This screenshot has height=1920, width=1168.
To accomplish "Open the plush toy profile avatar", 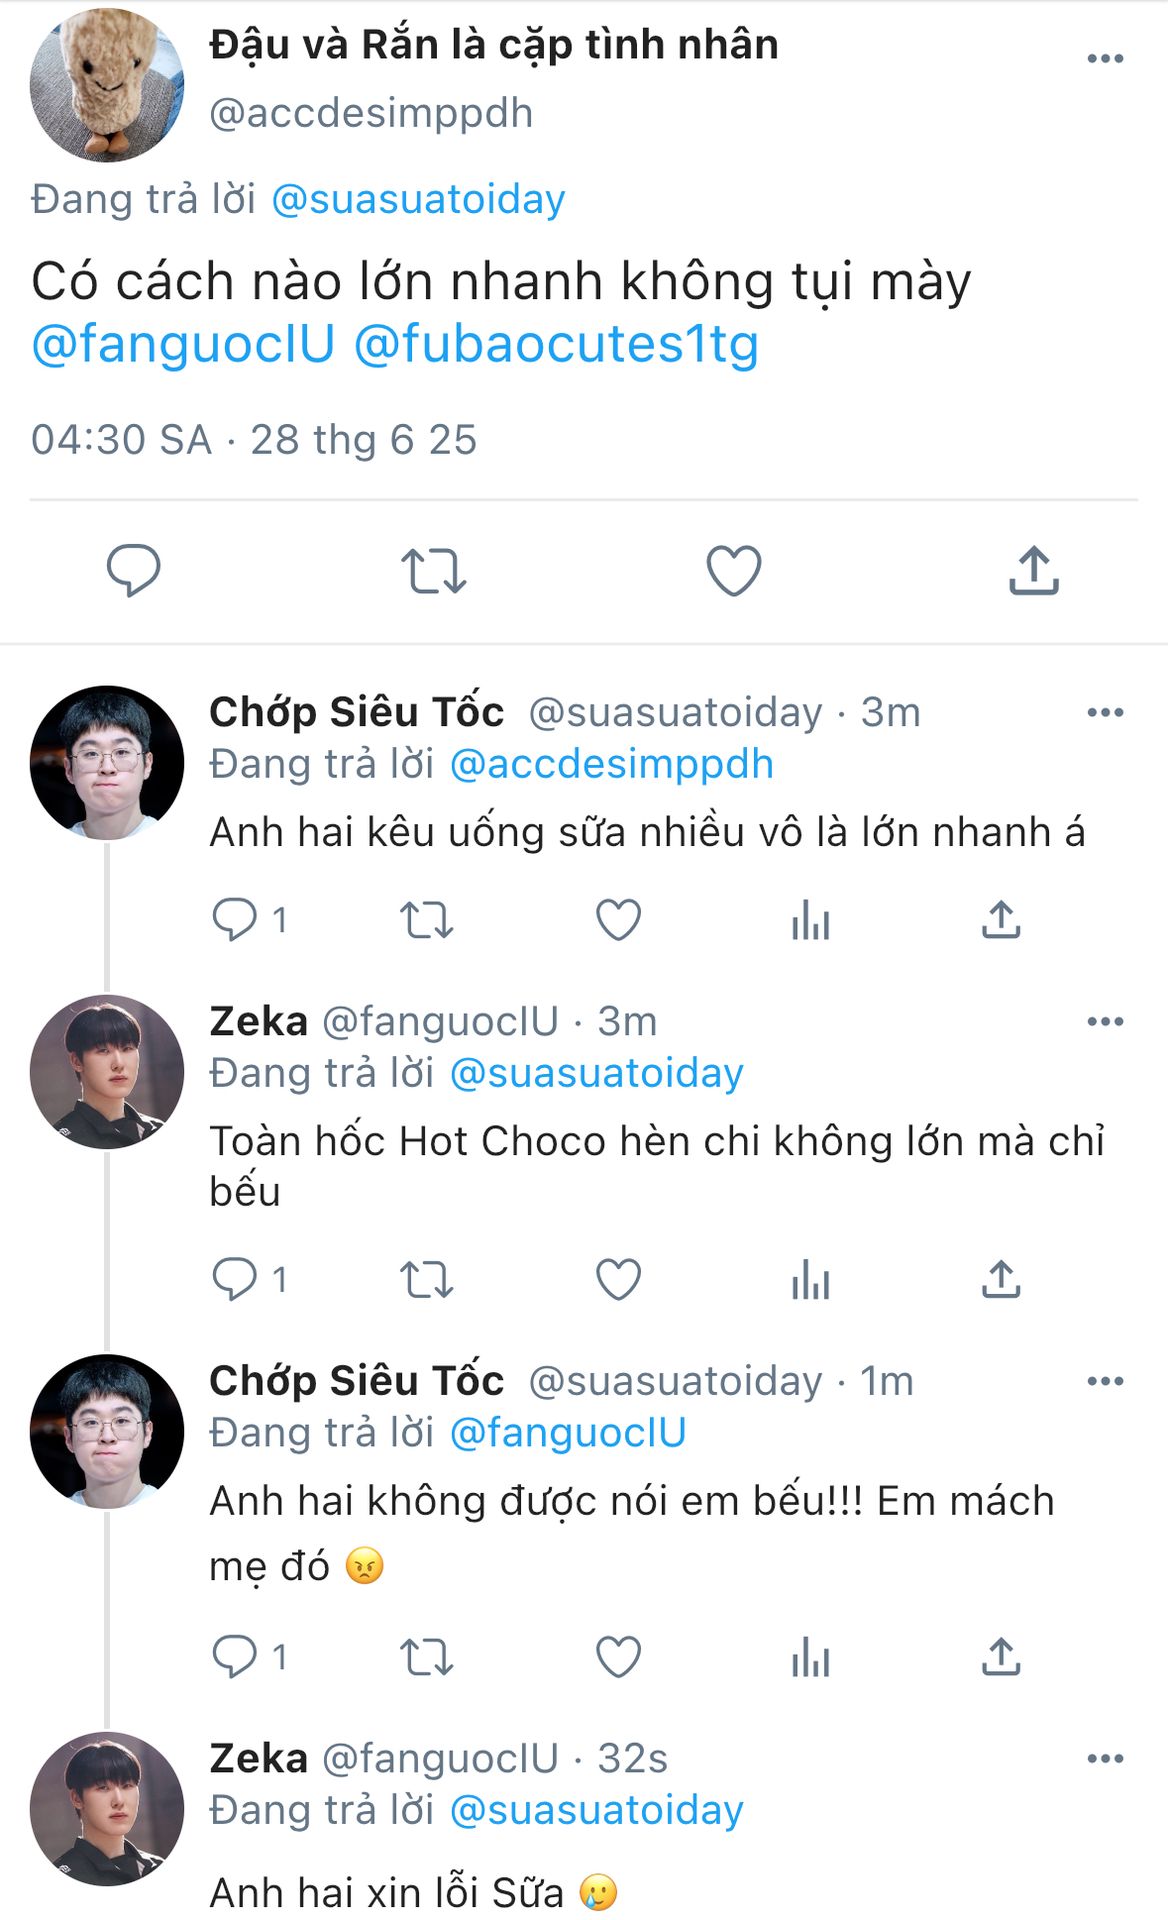I will pos(106,84).
